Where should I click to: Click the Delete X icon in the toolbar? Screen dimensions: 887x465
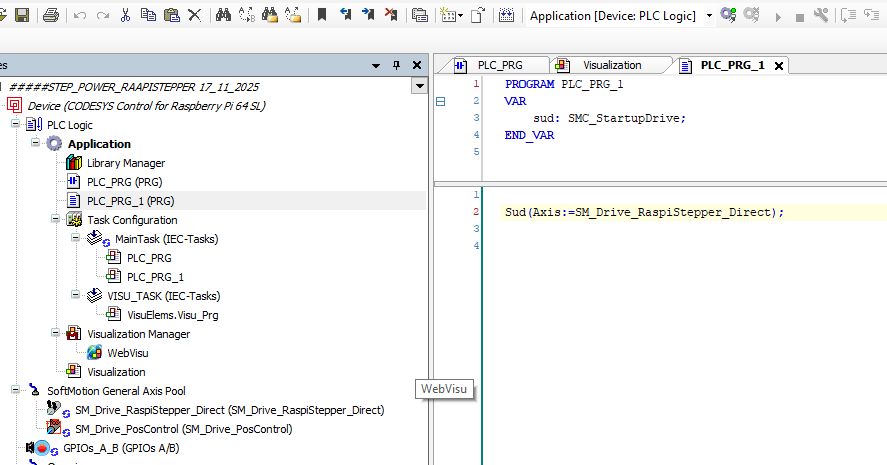pyautogui.click(x=195, y=15)
